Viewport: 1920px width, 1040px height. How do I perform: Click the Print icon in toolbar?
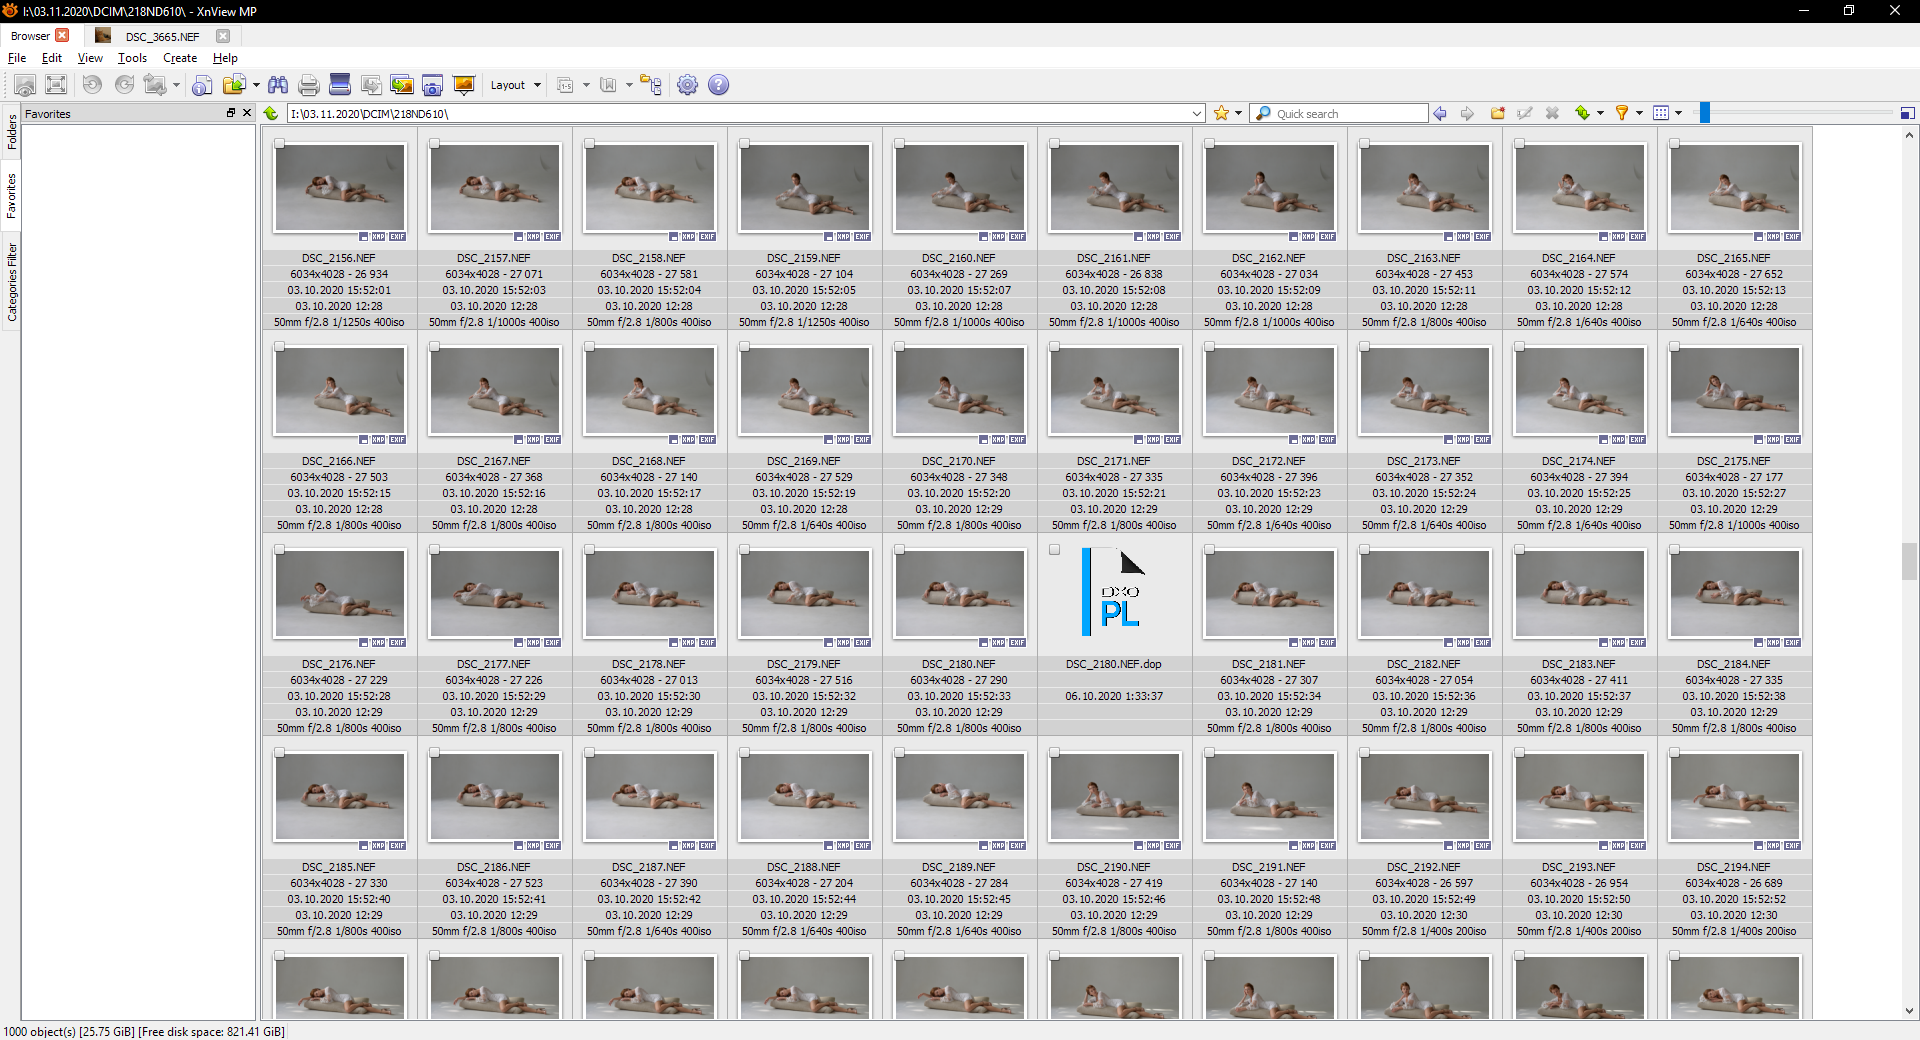pyautogui.click(x=309, y=85)
